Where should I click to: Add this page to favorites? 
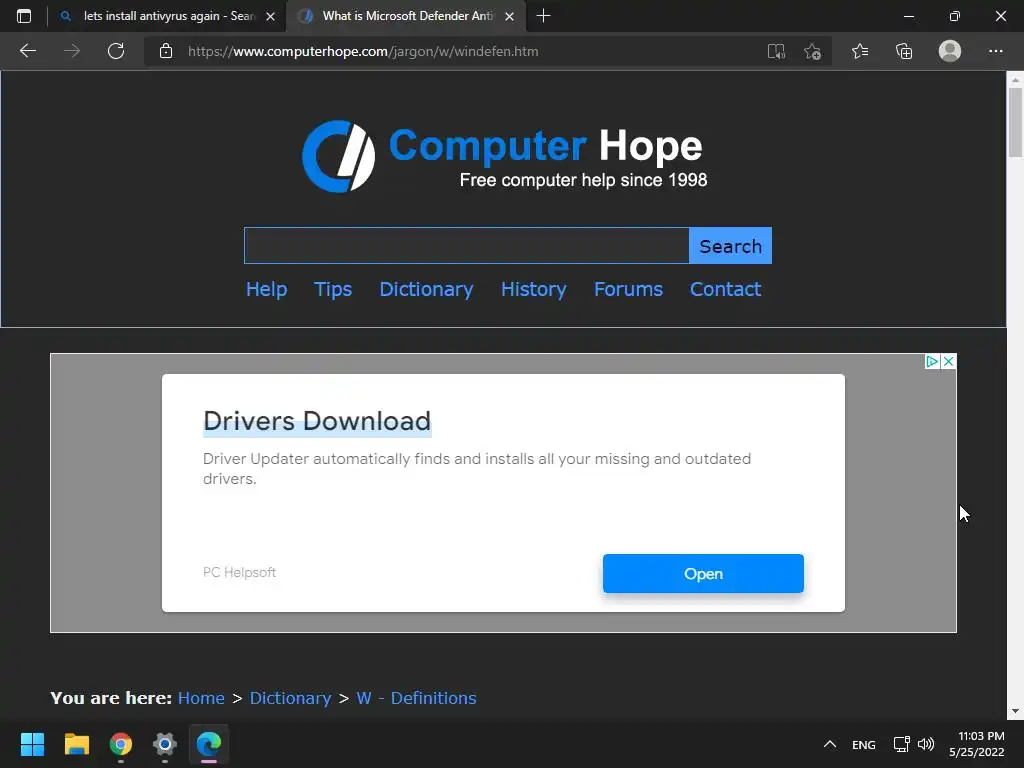(812, 51)
